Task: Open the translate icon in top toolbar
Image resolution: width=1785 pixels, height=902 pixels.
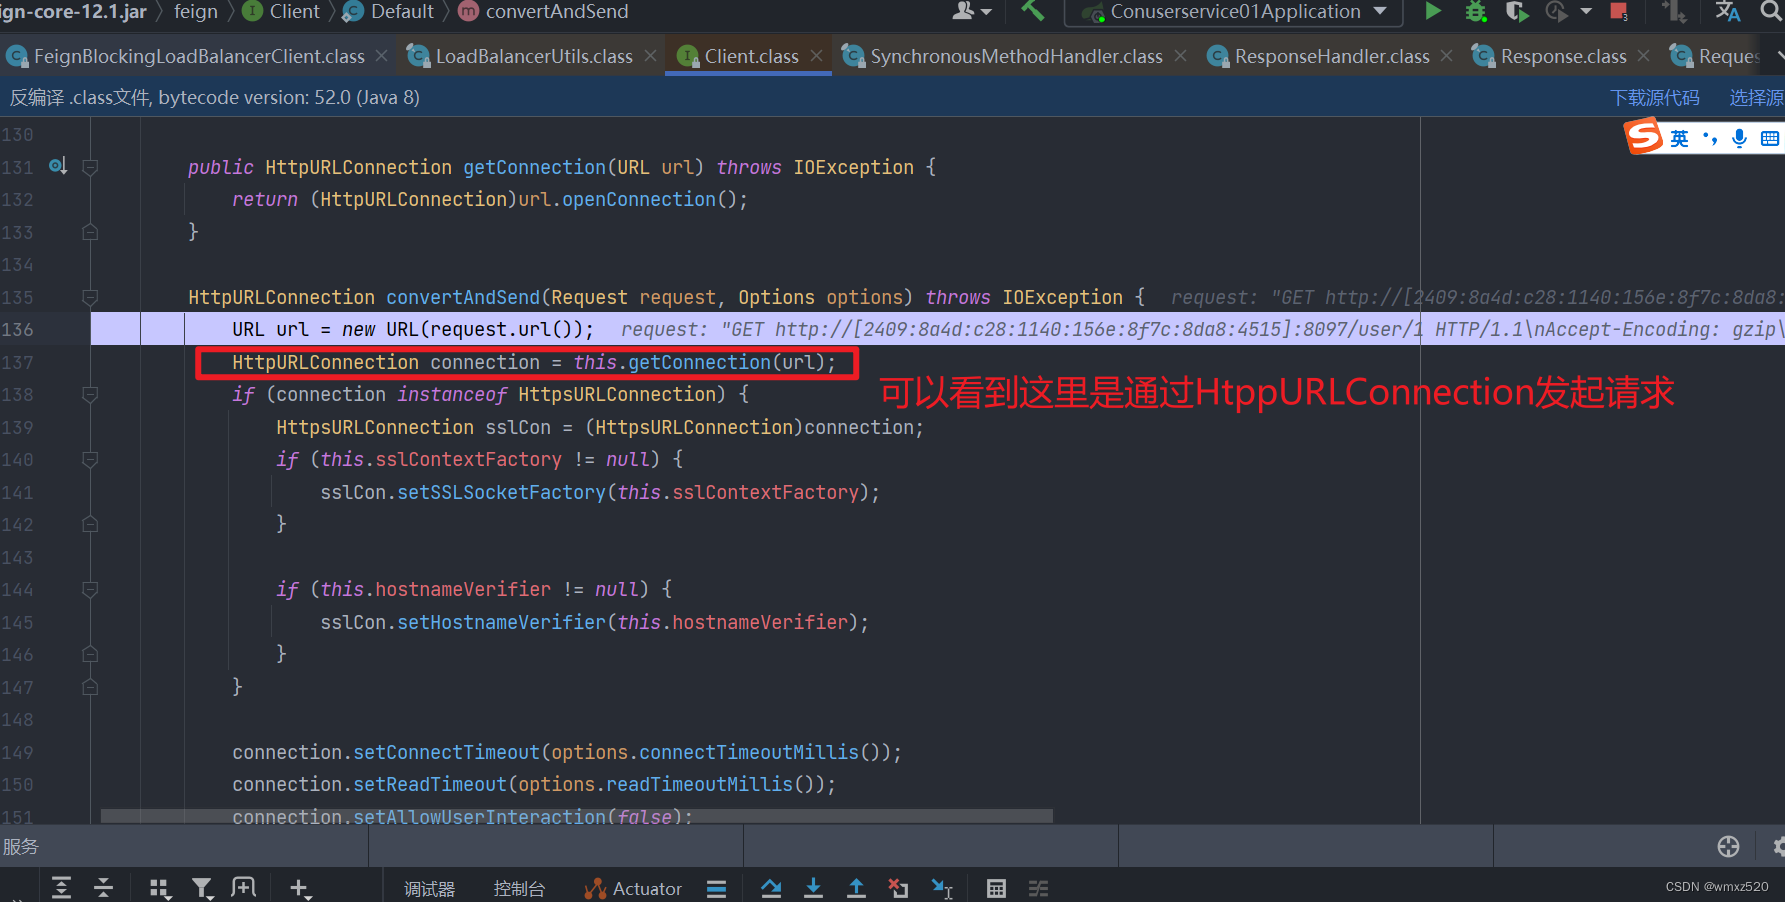Action: coord(1727,11)
